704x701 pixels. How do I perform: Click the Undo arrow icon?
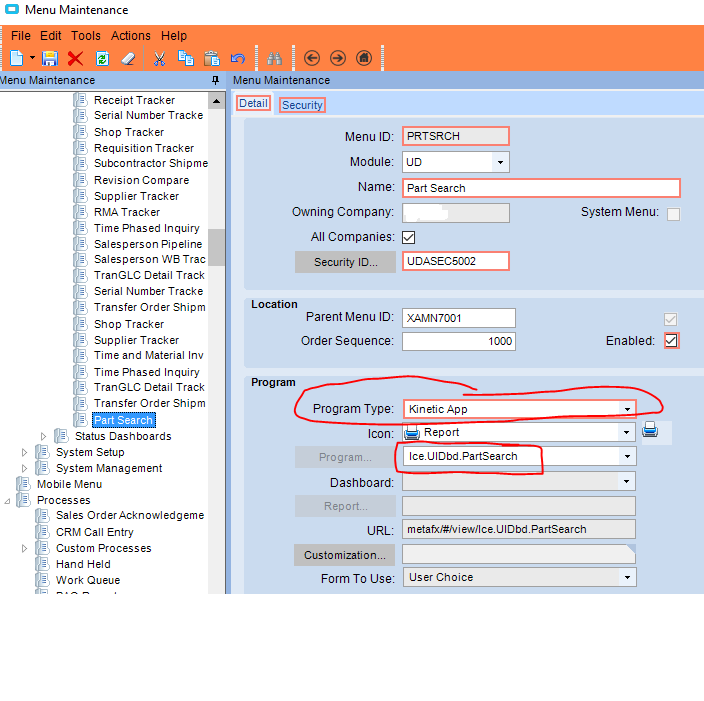(238, 58)
